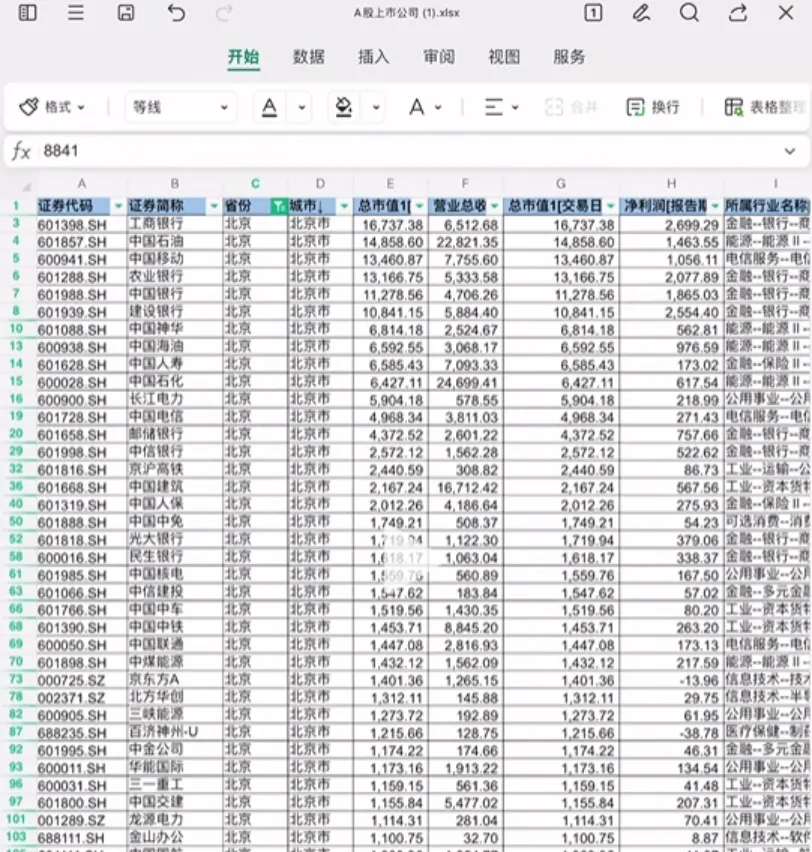Switch to the 服务 tab

pyautogui.click(x=570, y=57)
